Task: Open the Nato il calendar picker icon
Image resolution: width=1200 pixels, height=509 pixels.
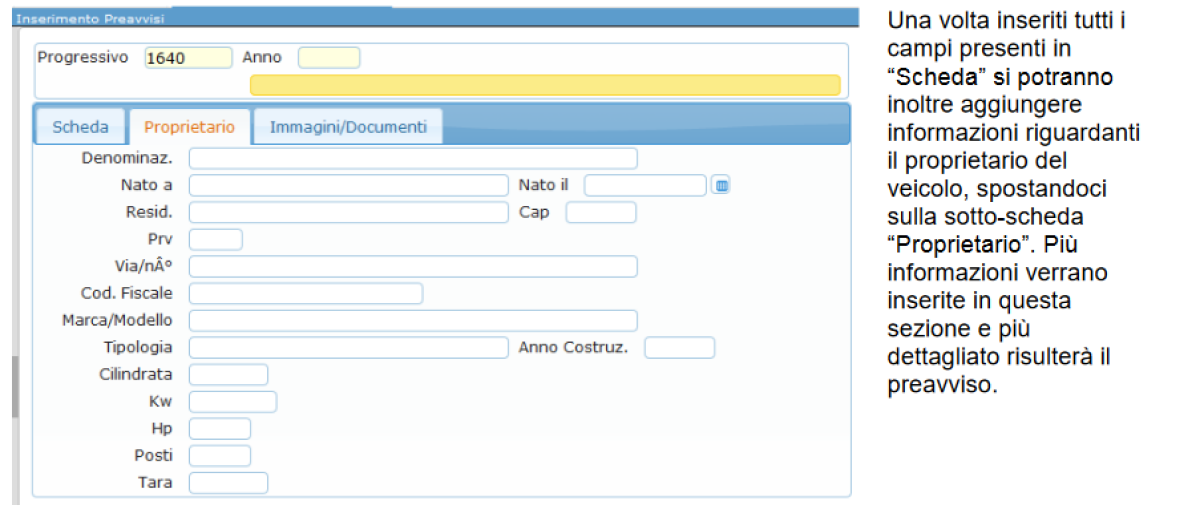Action: point(721,185)
